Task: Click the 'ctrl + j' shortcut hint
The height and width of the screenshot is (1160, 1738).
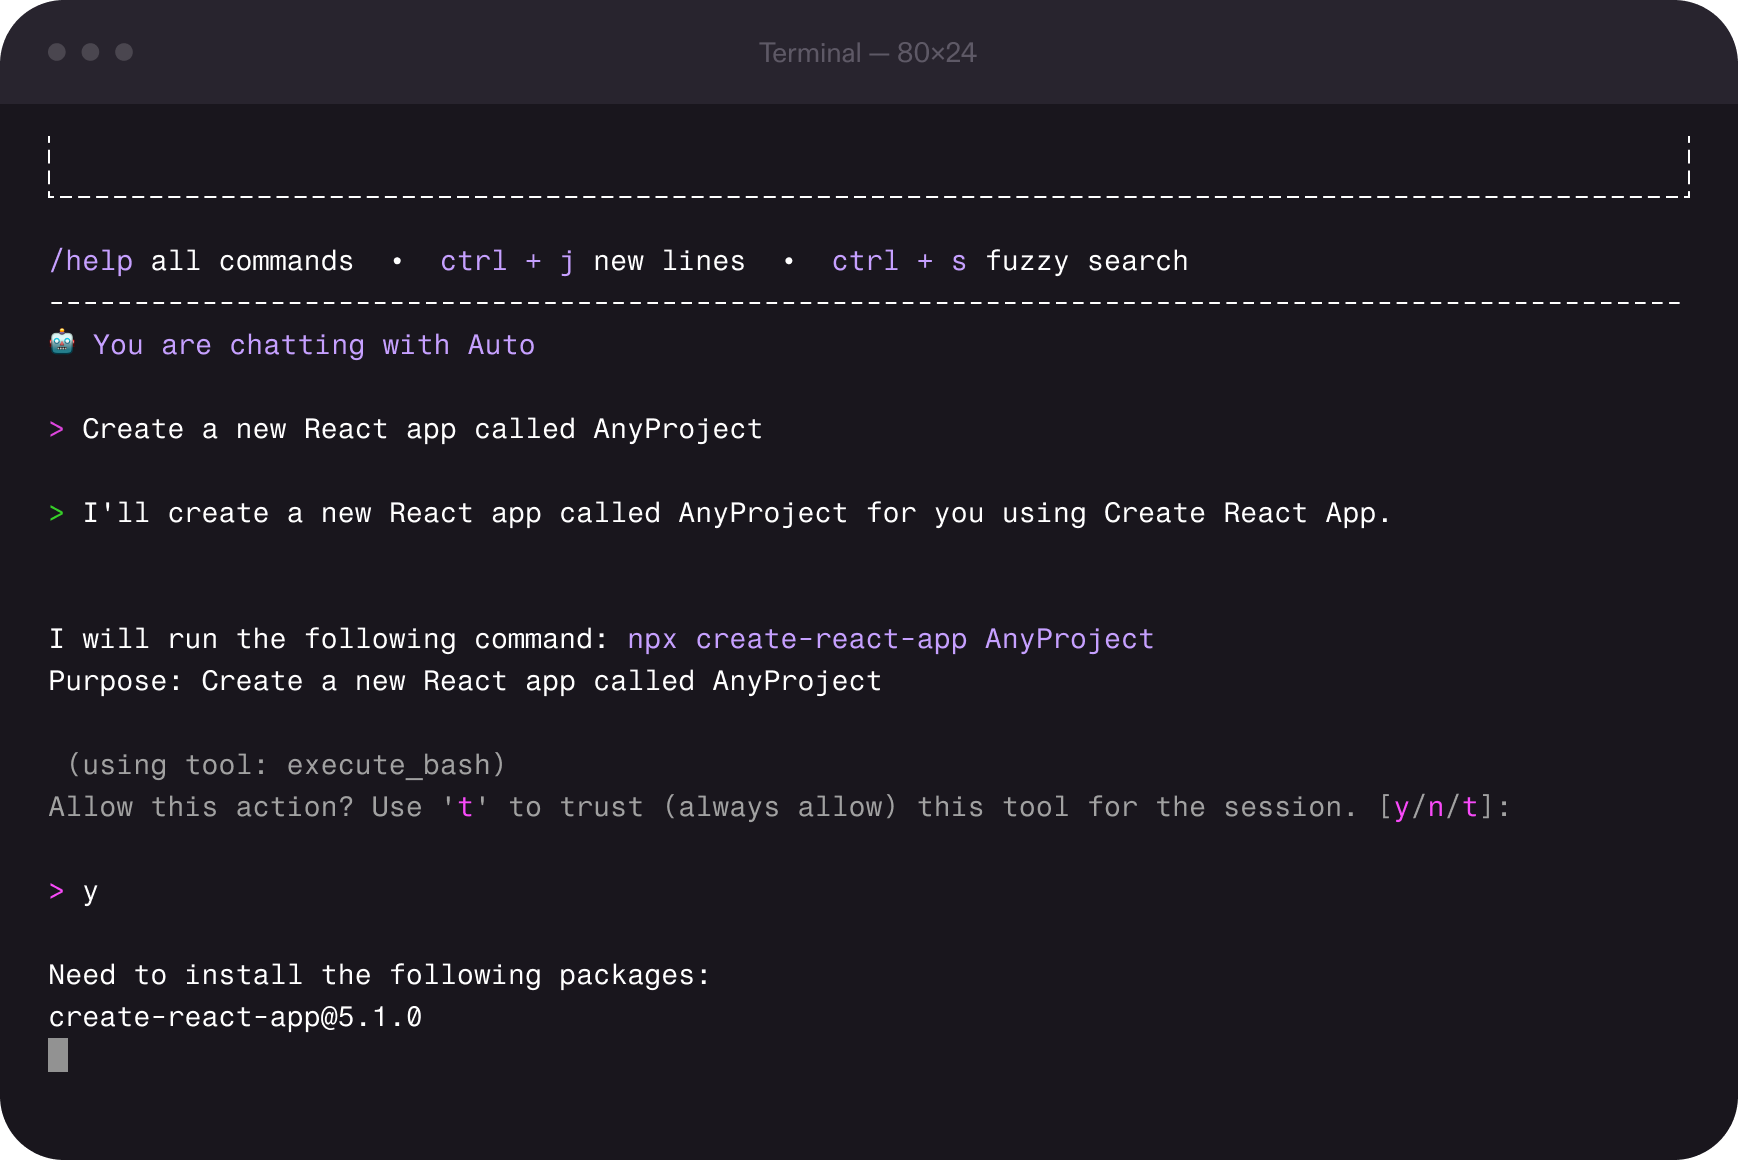Action: coord(507,261)
